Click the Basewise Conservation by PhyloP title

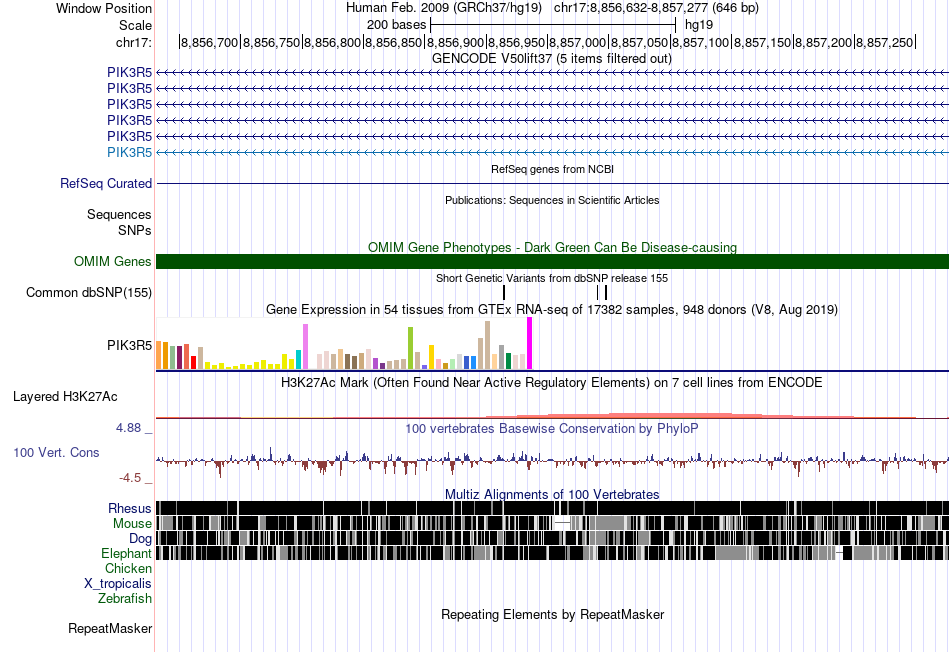551,429
